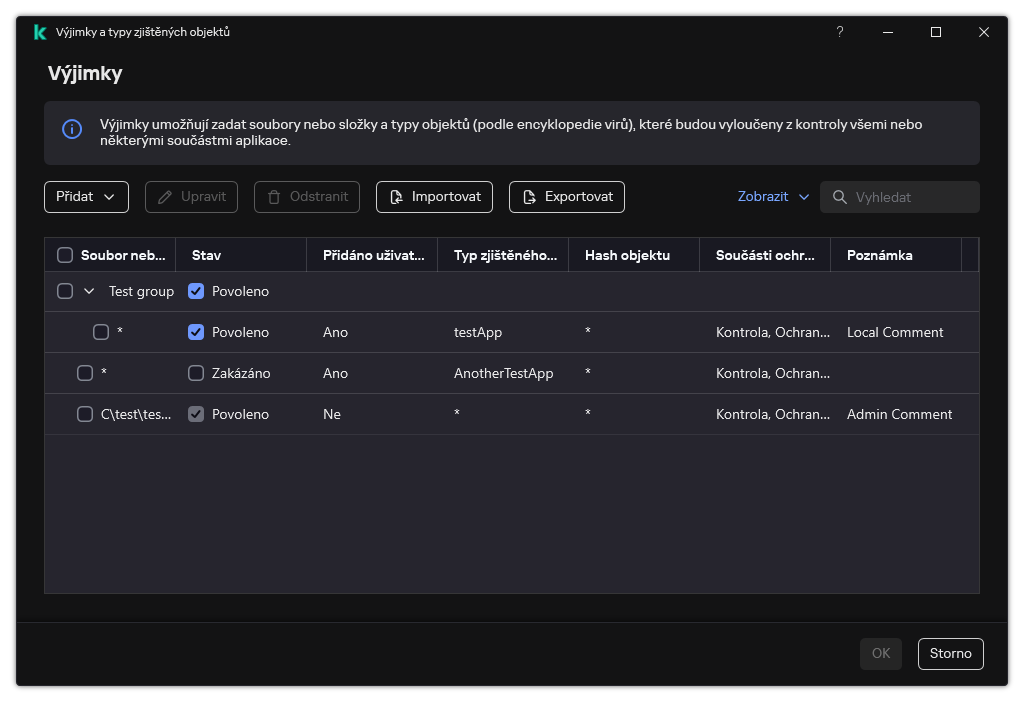
Task: Open the Přidat dropdown menu
Action: tap(86, 197)
